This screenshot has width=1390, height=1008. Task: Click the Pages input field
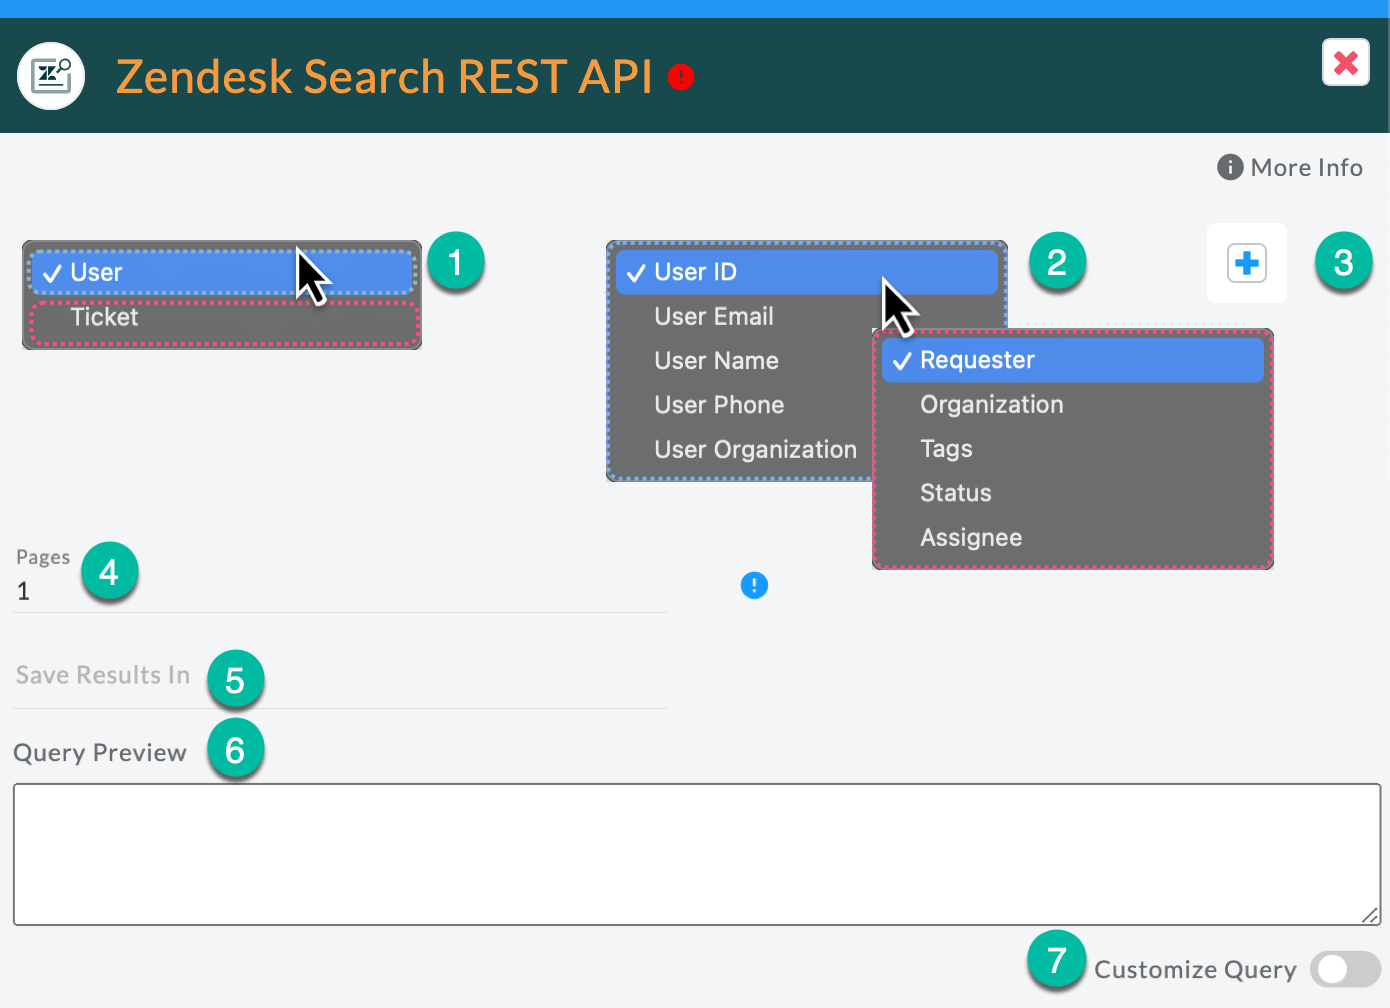tap(340, 591)
